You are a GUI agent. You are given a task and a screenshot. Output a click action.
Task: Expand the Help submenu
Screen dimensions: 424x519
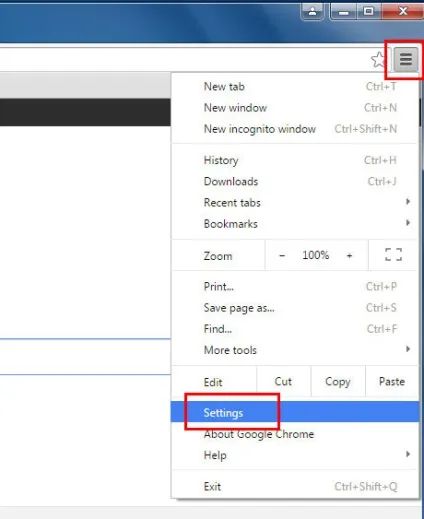pos(295,455)
